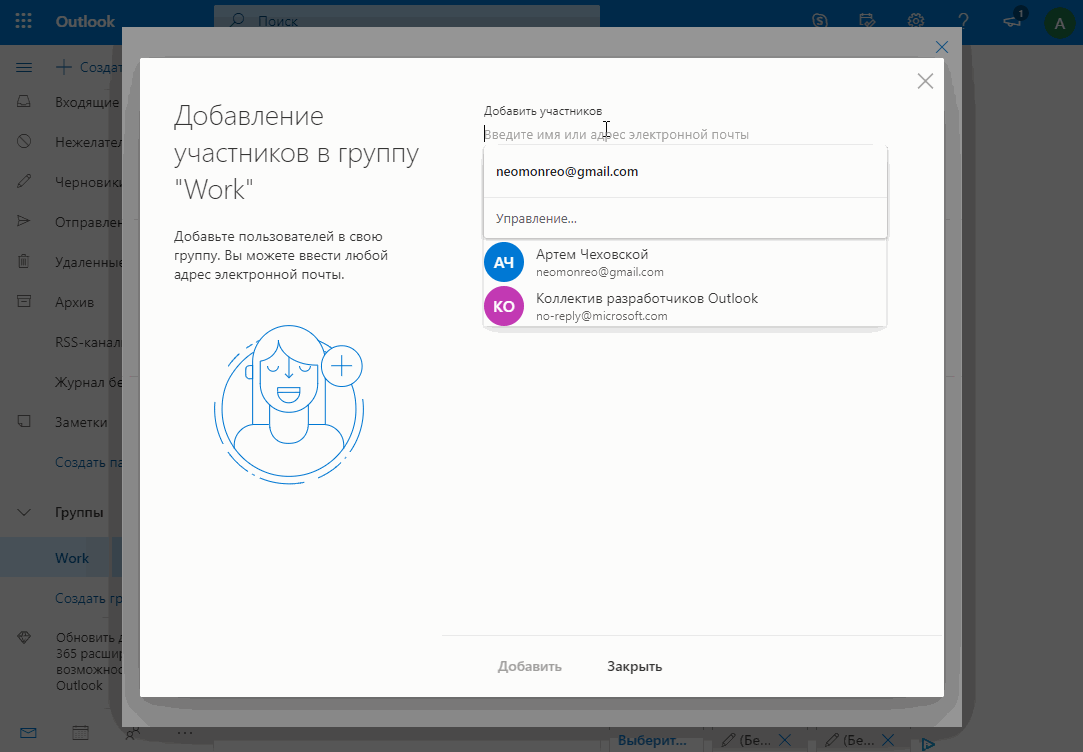Click the АЧ avatar circle

pyautogui.click(x=504, y=262)
